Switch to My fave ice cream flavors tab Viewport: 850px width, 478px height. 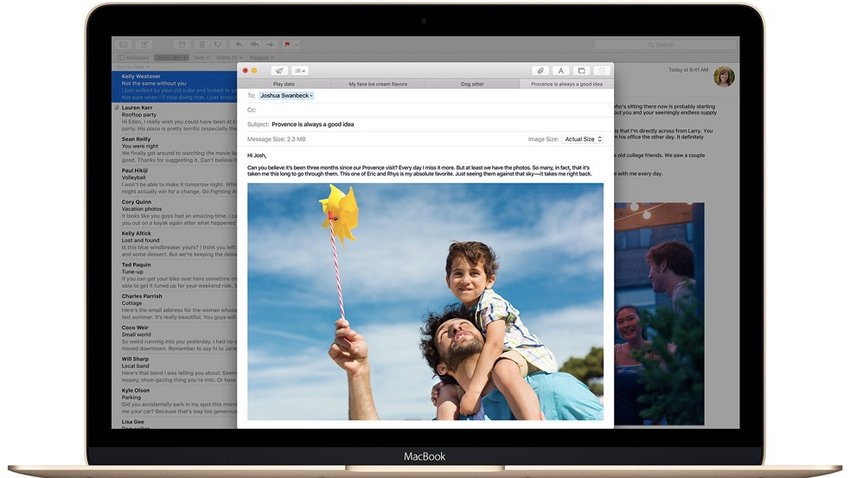click(x=378, y=84)
